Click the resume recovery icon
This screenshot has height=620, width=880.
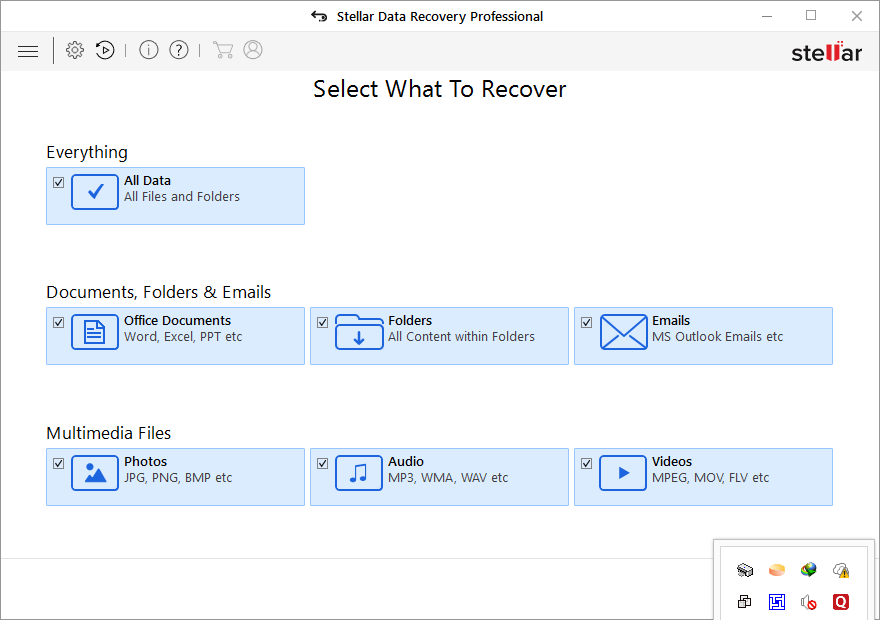pos(105,50)
